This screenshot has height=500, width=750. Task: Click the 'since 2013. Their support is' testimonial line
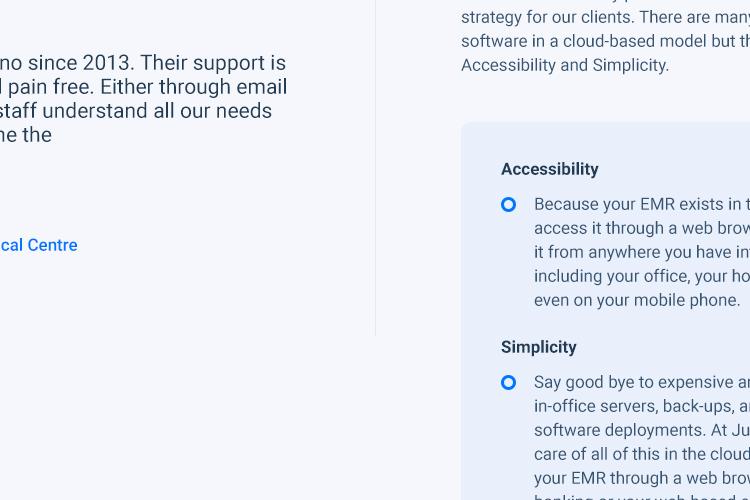click(x=143, y=63)
